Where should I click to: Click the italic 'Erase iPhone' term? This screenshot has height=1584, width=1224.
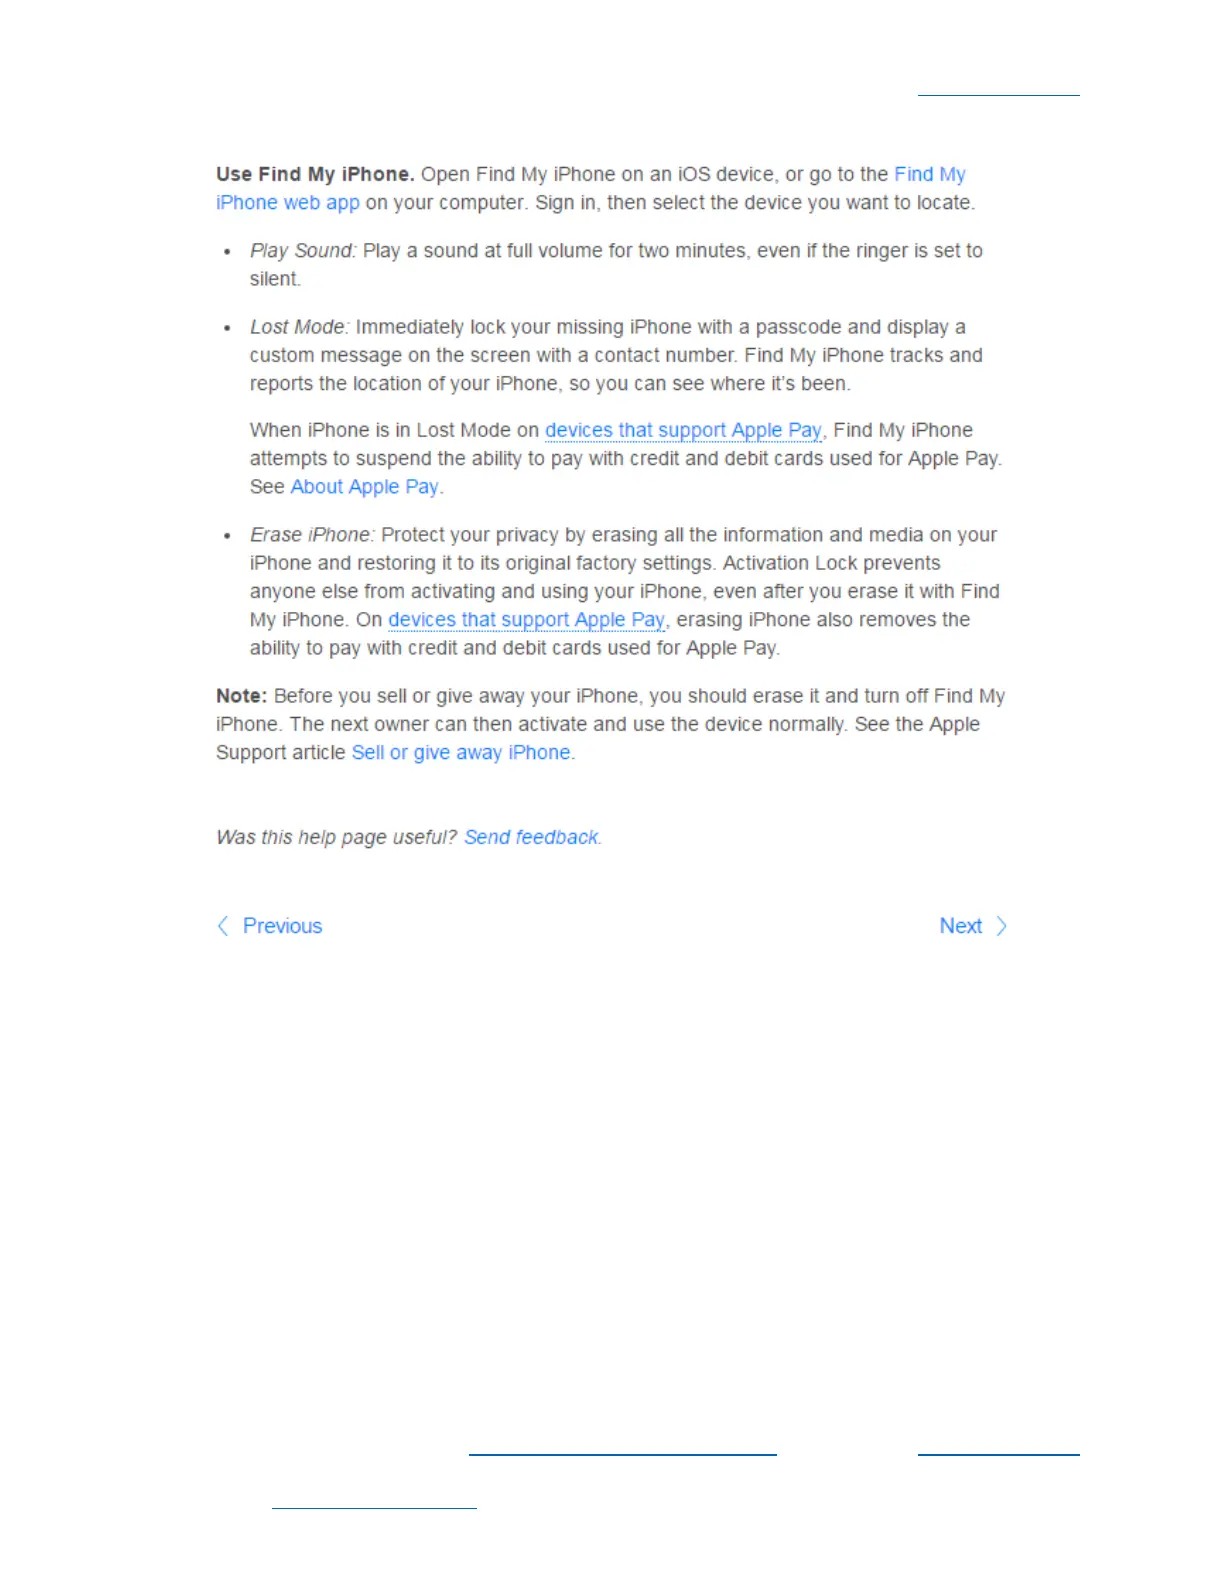312,535
